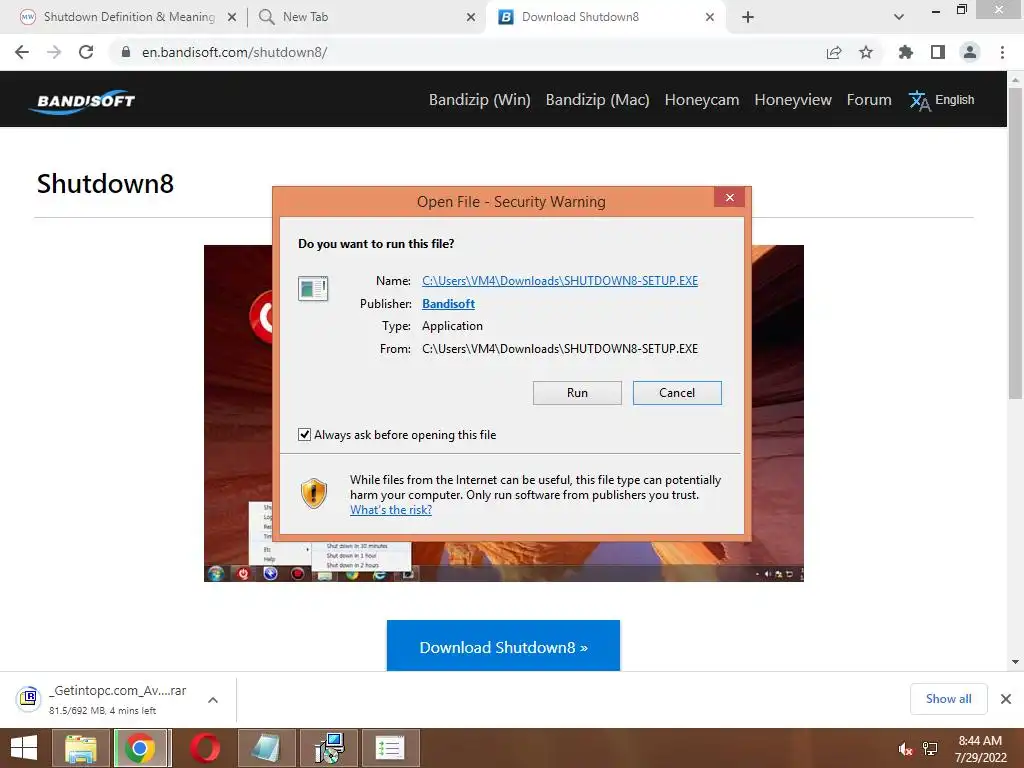Open the notepad taskbar icon
The height and width of the screenshot is (768, 1024).
266,748
